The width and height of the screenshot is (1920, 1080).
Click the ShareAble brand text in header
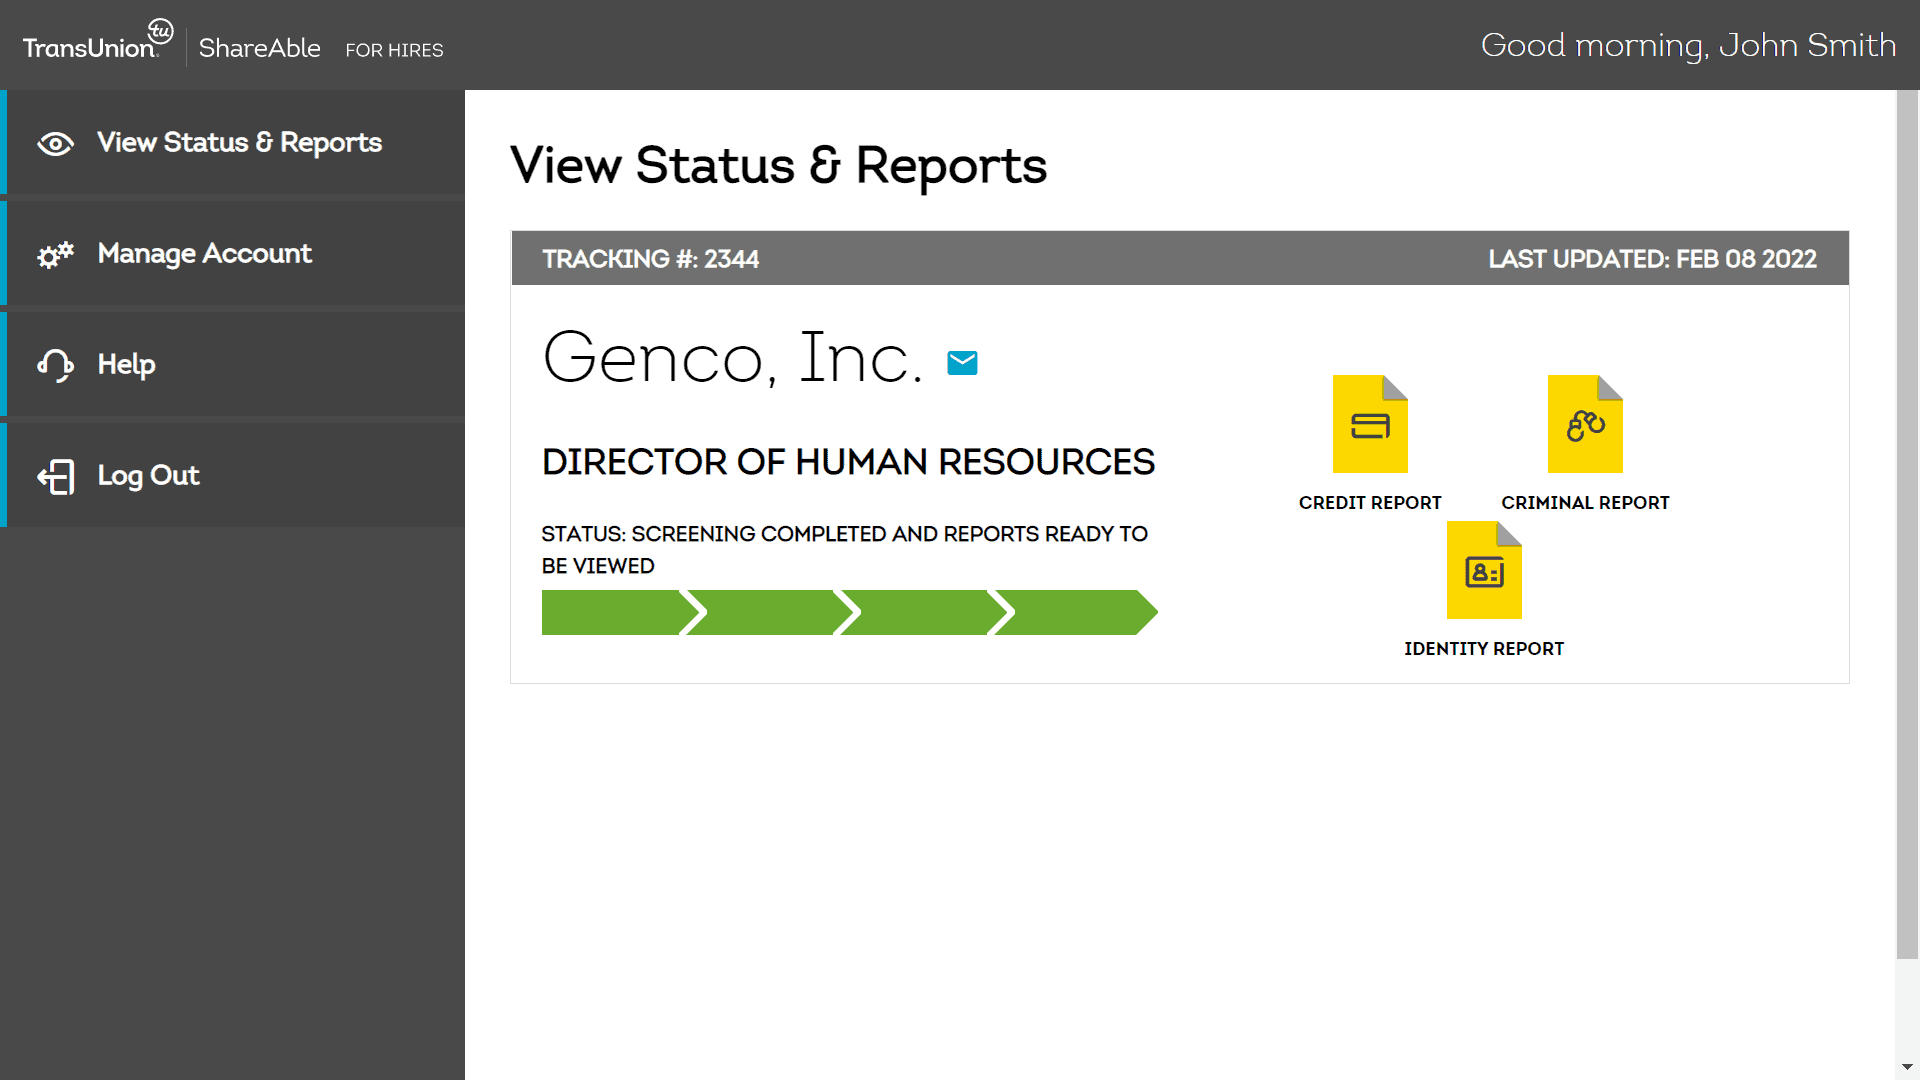pos(259,47)
